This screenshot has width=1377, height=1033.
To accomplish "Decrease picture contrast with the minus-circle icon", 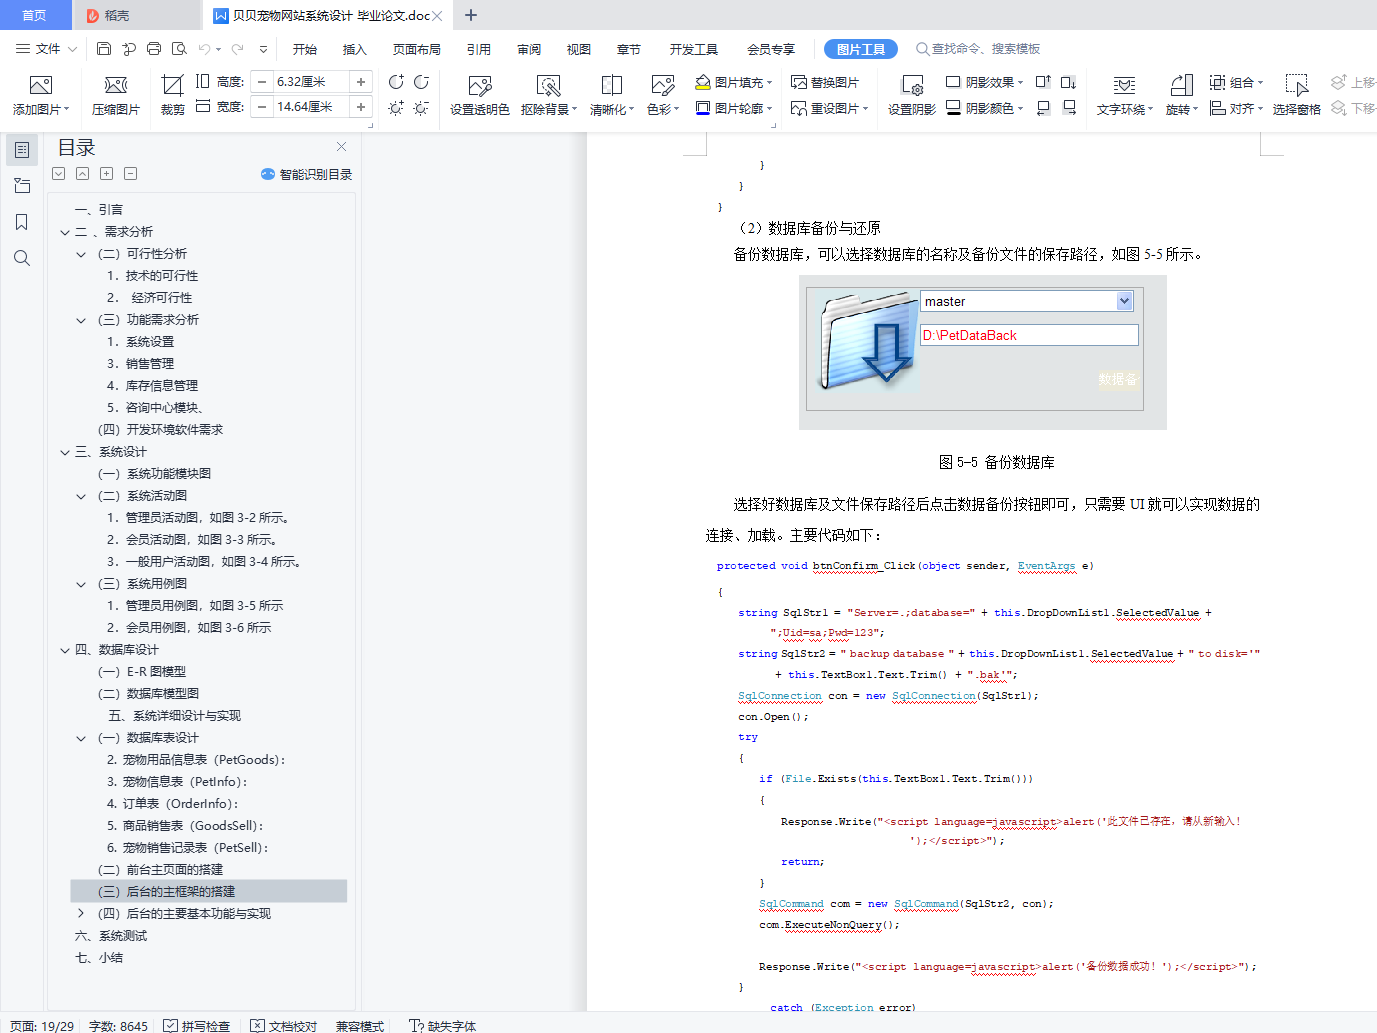I will (421, 82).
